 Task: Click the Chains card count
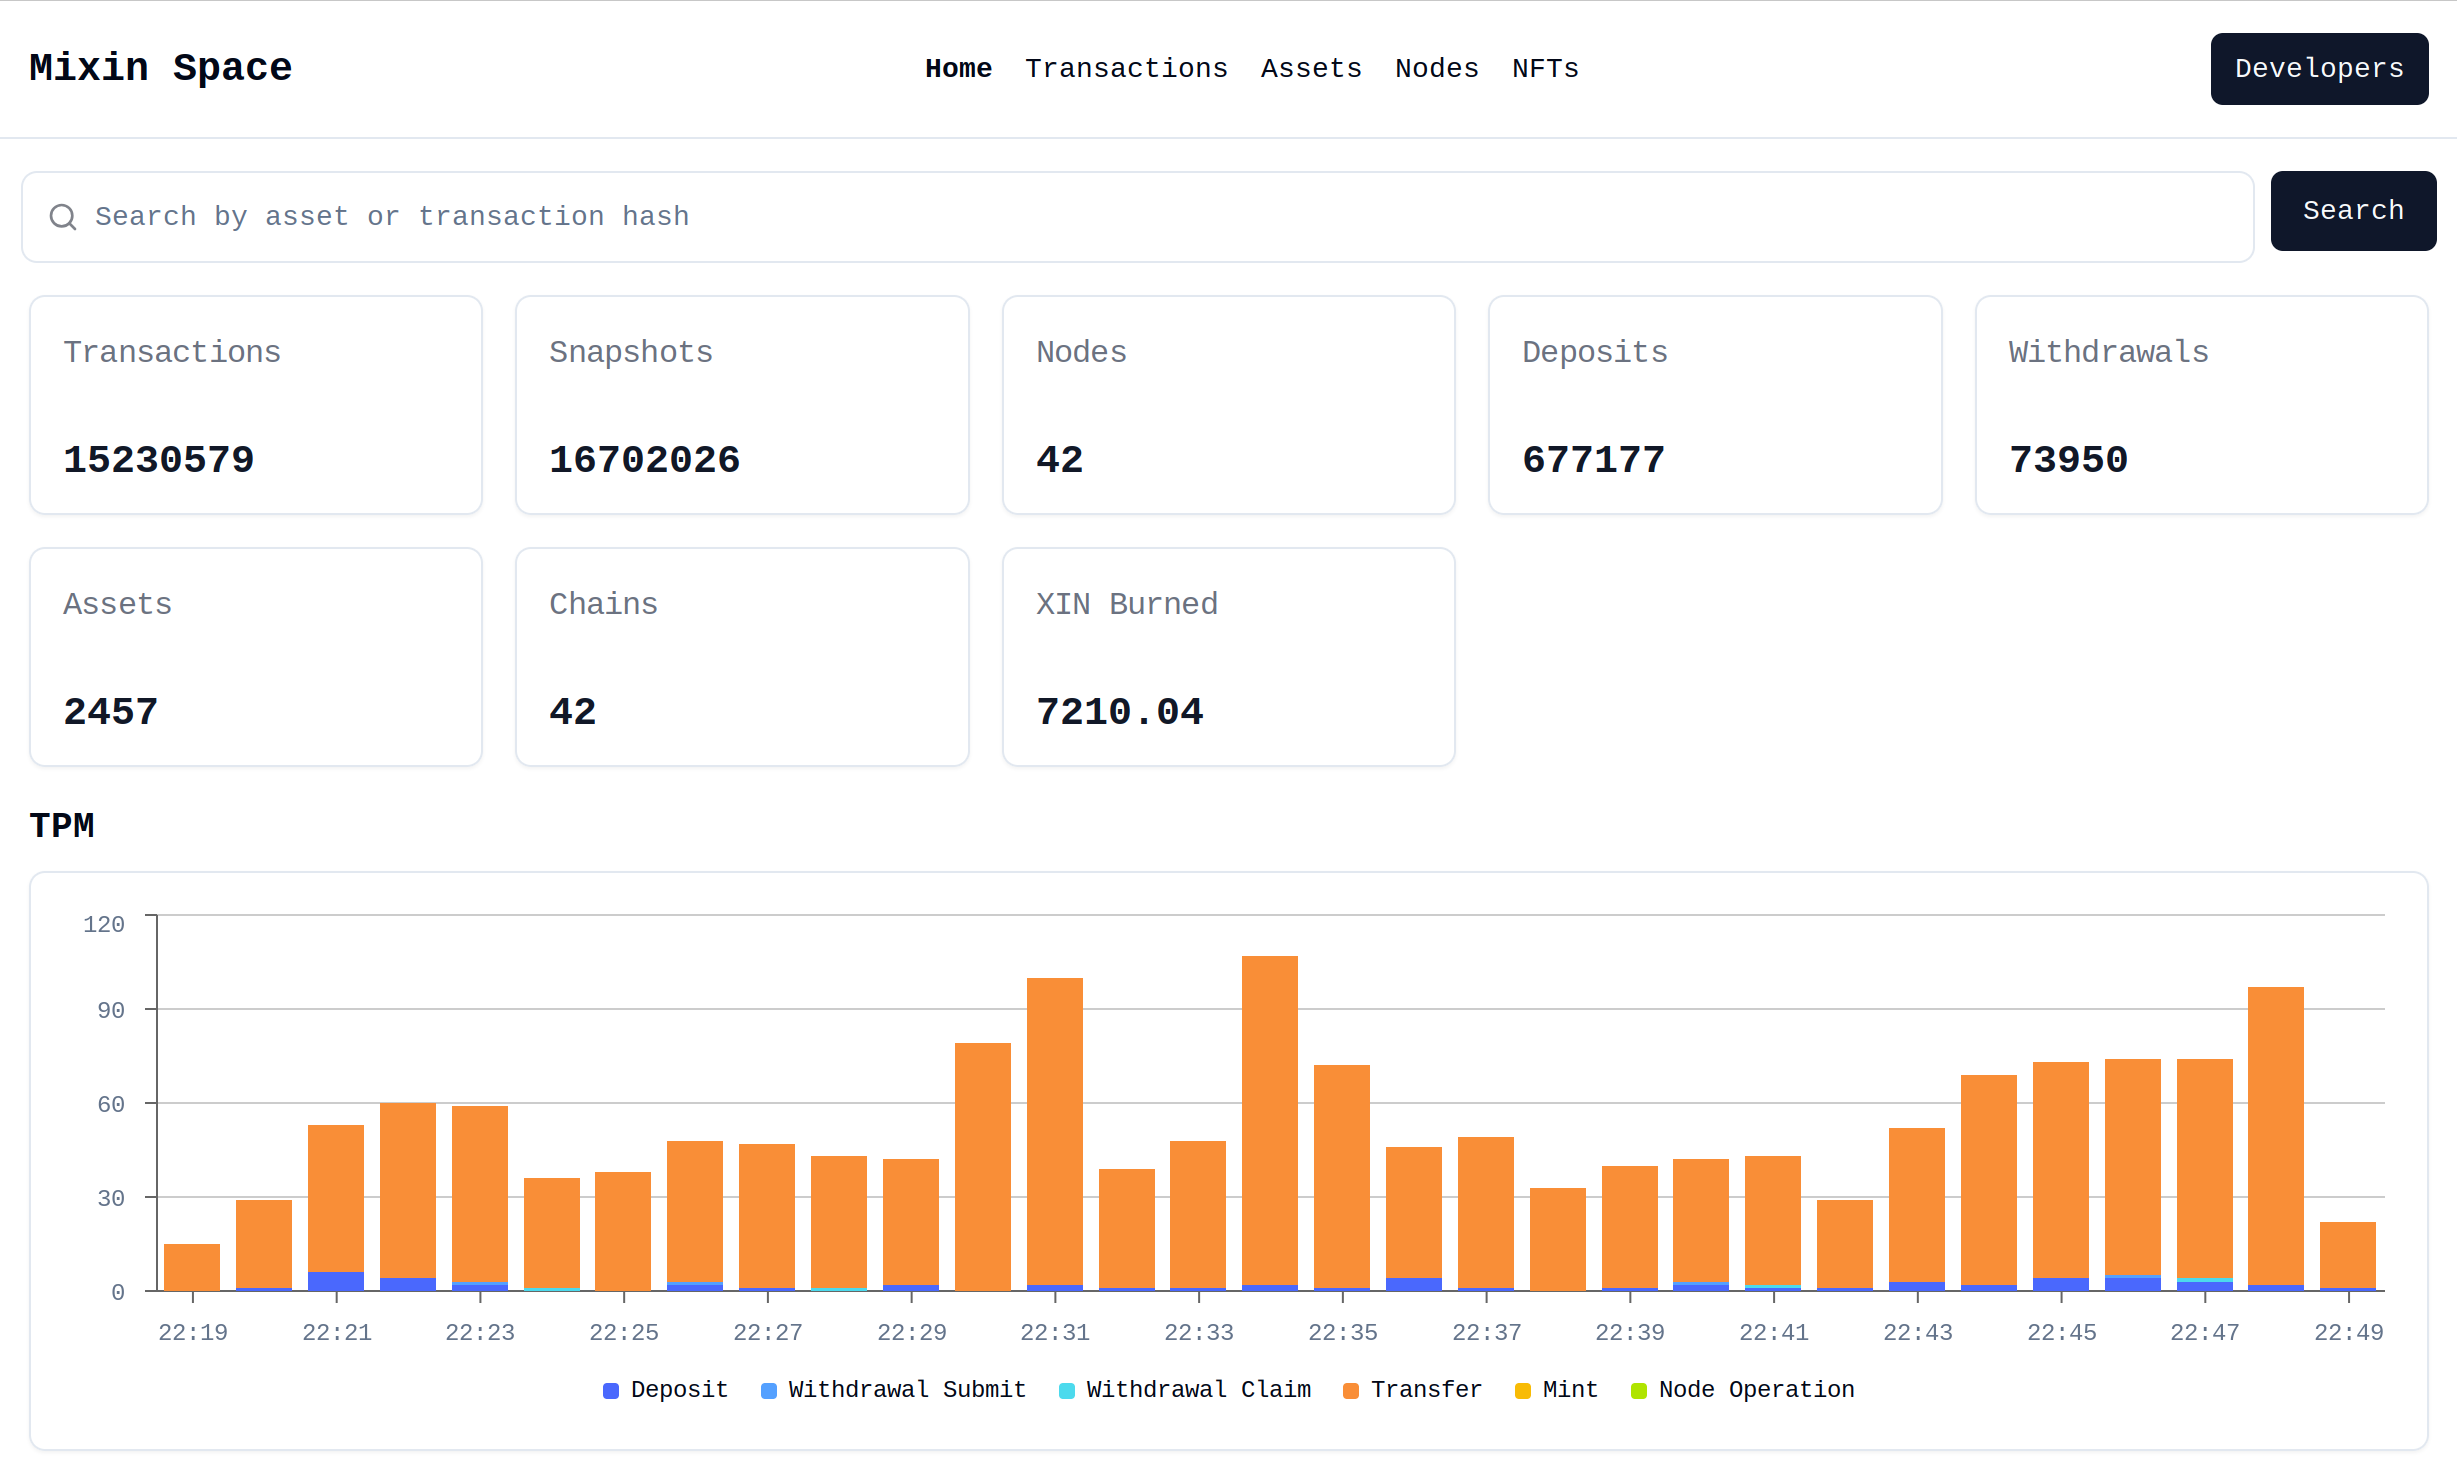pos(573,712)
